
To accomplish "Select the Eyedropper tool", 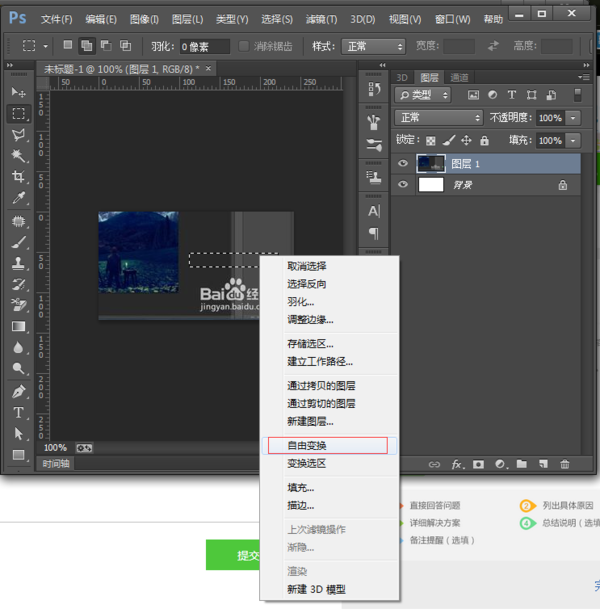I will [x=18, y=198].
